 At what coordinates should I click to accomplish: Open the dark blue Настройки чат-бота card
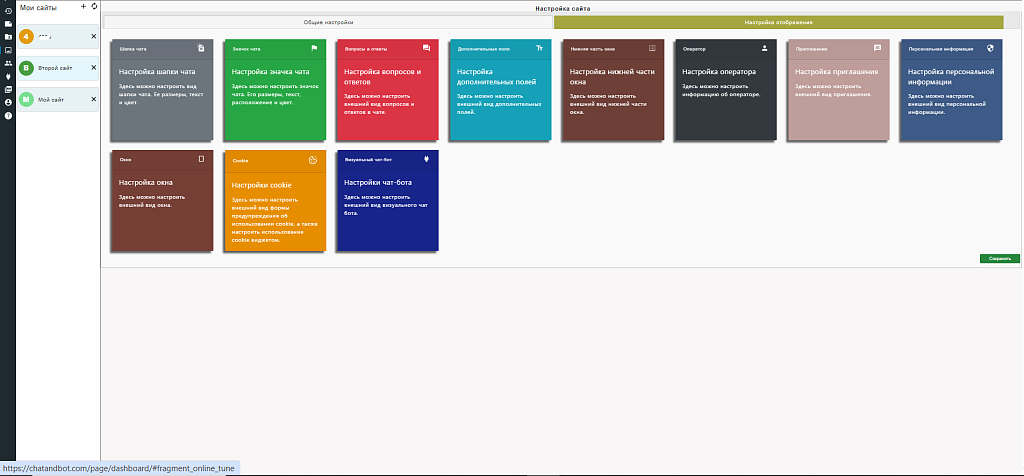click(x=387, y=200)
